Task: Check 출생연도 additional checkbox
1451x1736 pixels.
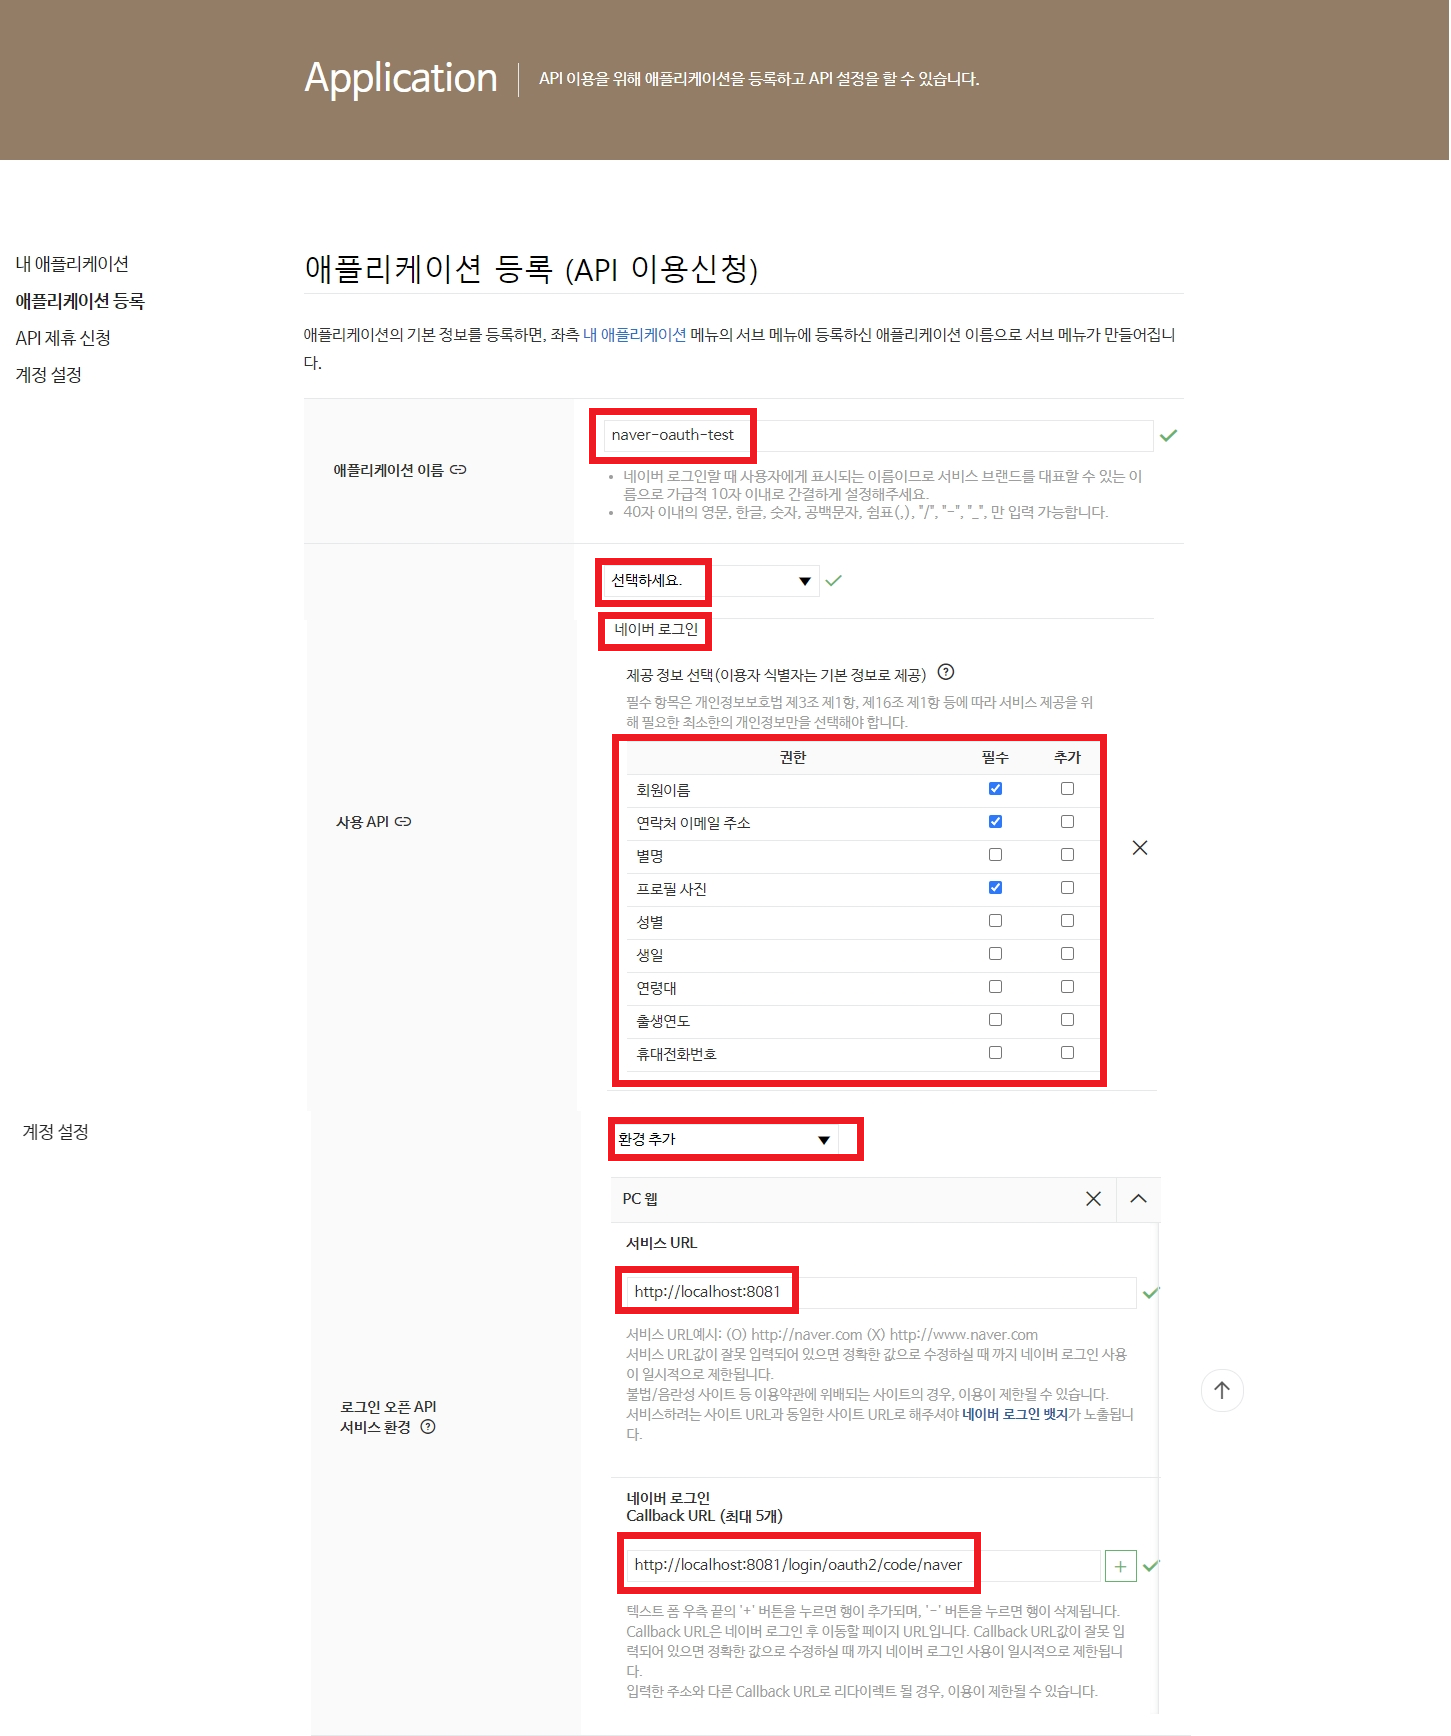Action: tap(1067, 1020)
